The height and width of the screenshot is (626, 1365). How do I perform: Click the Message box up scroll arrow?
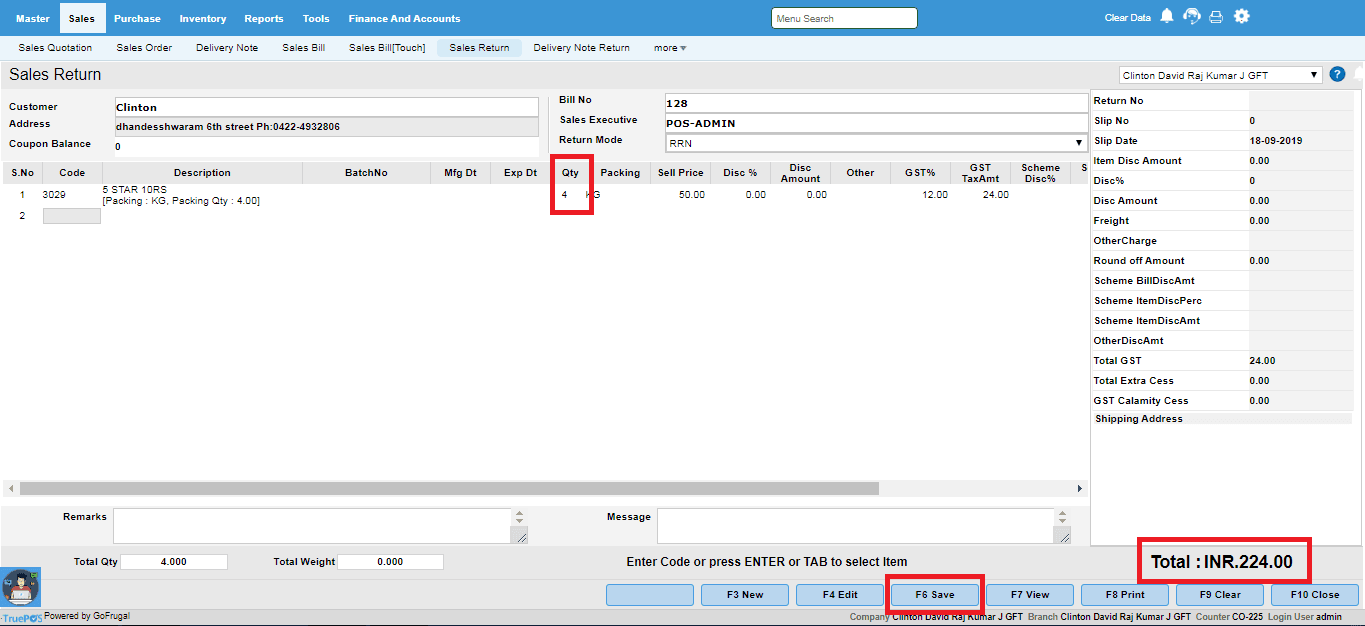(x=1063, y=513)
